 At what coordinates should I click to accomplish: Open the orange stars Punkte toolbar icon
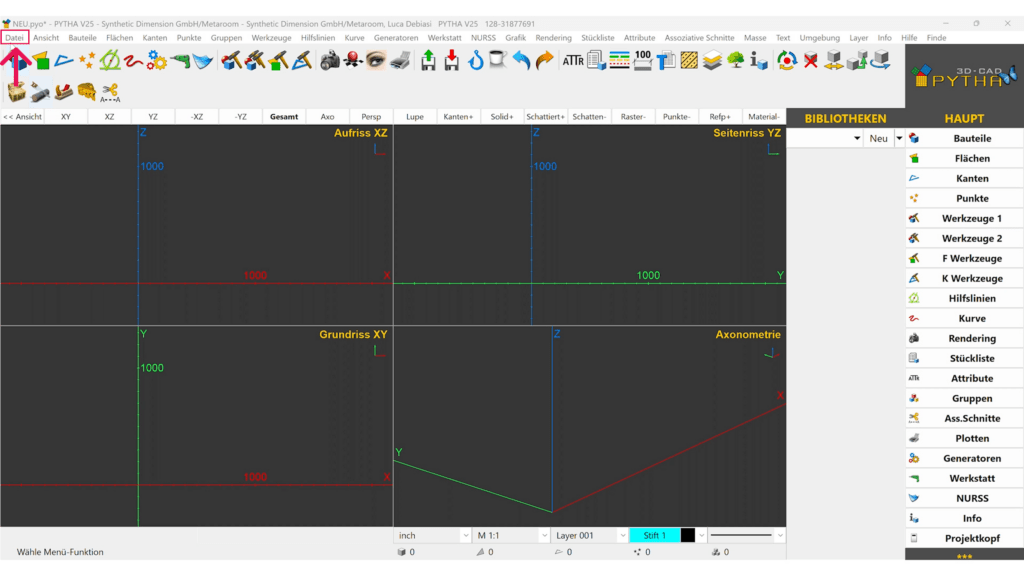[x=87, y=61]
